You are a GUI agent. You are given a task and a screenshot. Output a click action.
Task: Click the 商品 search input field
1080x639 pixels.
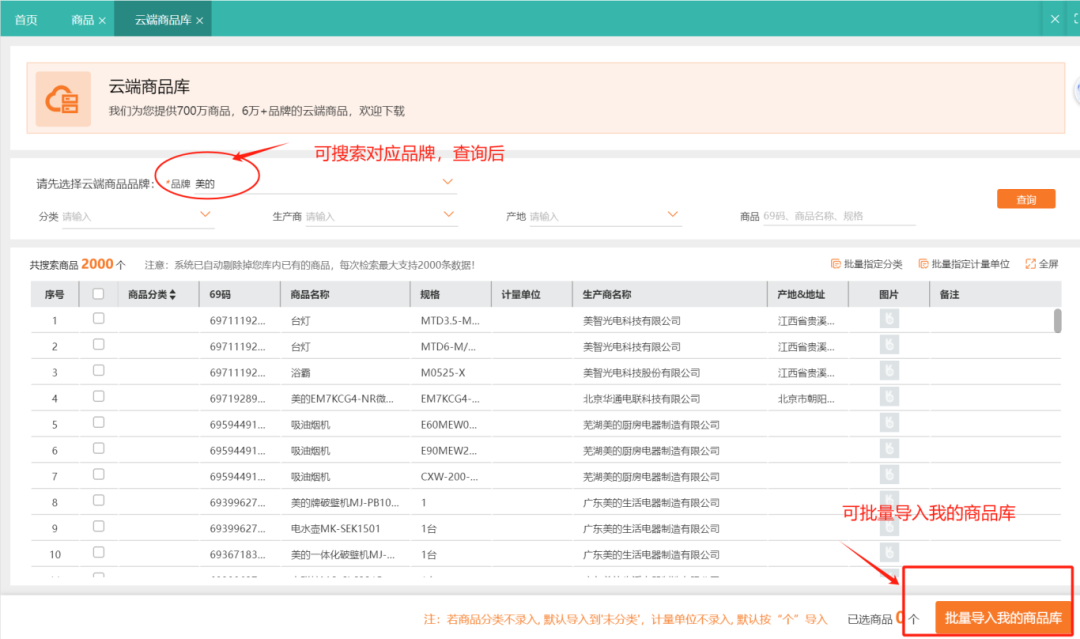click(839, 216)
